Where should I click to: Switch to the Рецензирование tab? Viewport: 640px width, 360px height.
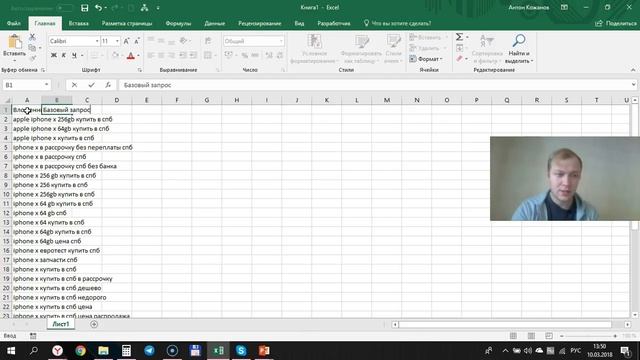click(260, 23)
